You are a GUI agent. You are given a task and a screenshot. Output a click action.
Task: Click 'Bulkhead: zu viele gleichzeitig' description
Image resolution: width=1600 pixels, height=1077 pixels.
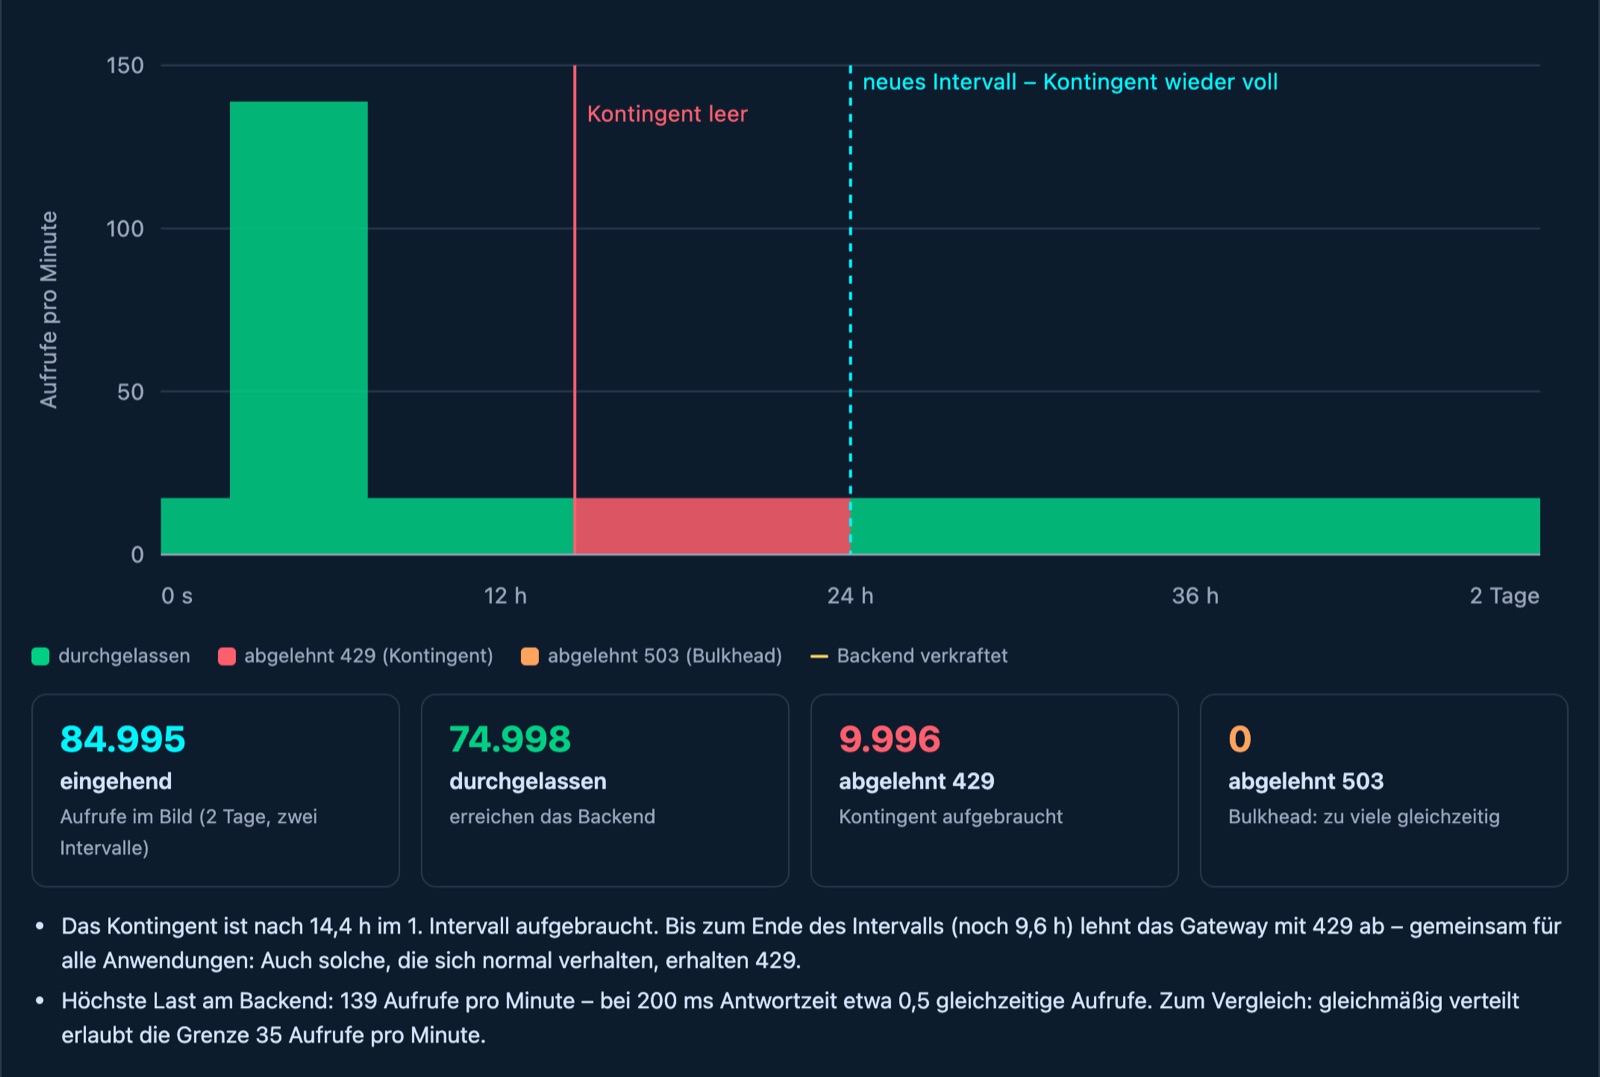pyautogui.click(x=1364, y=816)
